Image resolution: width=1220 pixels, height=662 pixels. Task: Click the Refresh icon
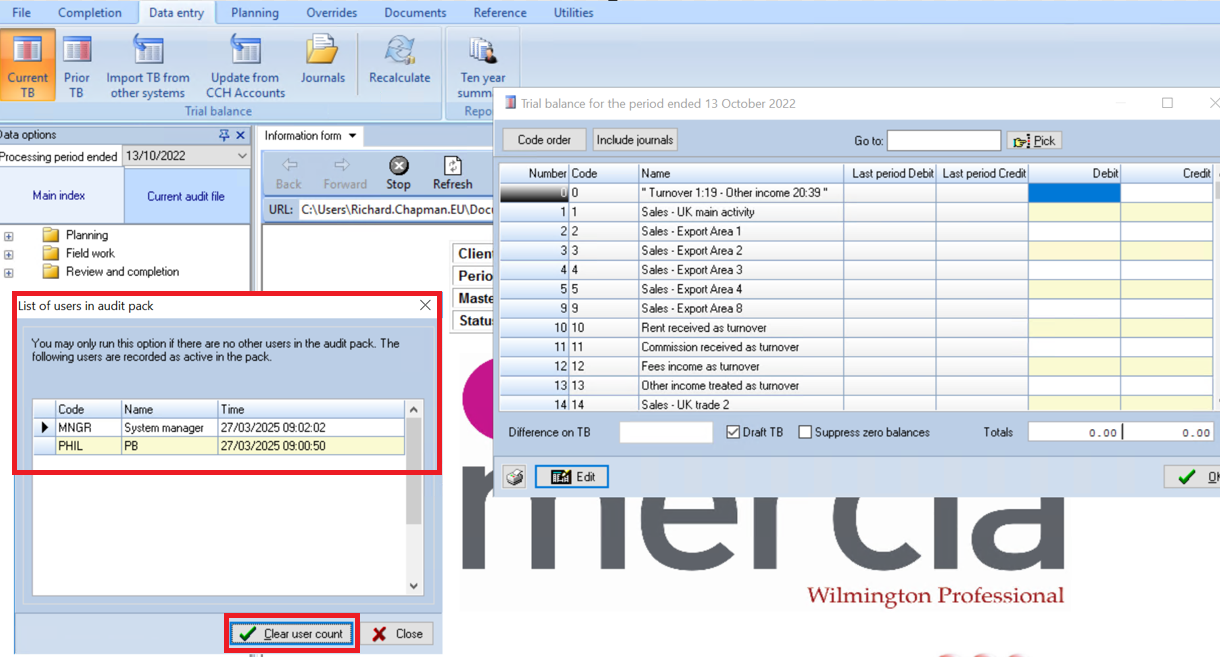point(452,173)
